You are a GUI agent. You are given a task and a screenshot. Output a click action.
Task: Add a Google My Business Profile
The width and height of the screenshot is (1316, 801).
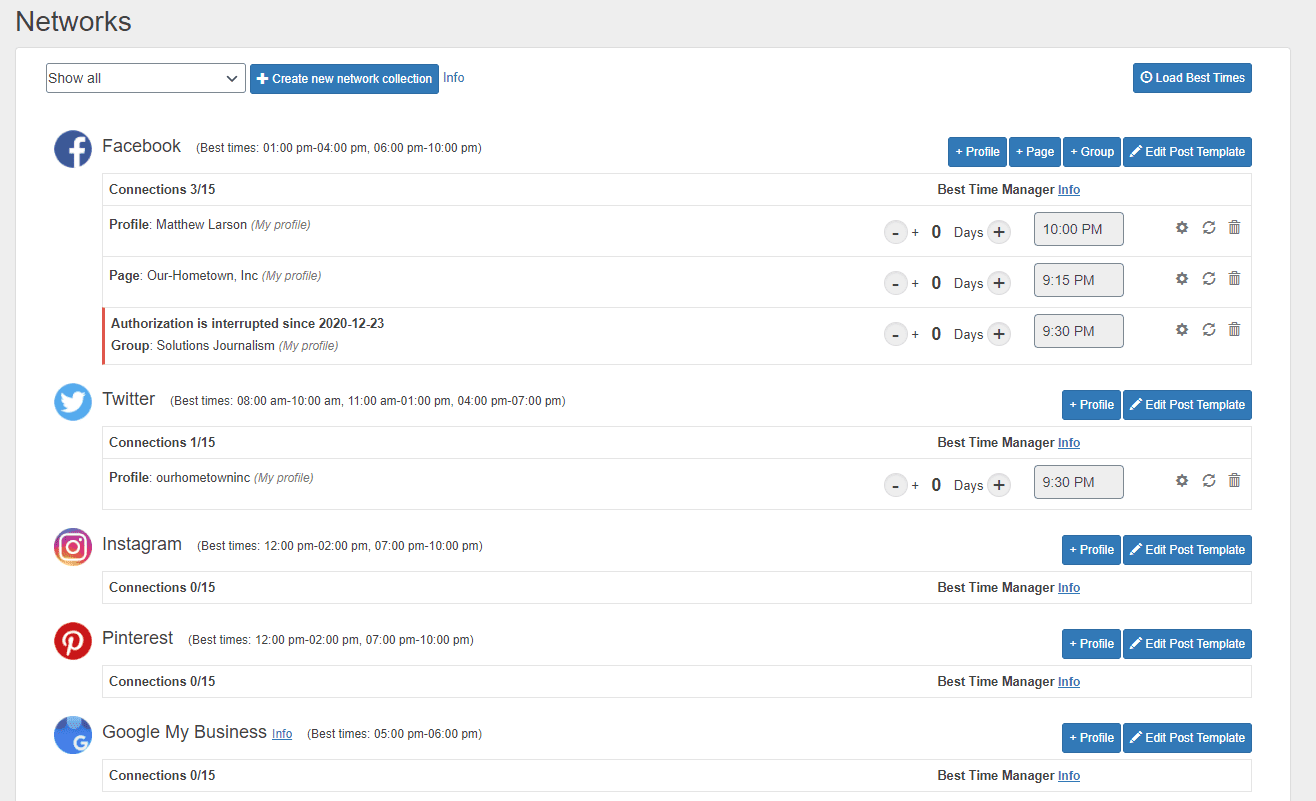click(x=1091, y=738)
